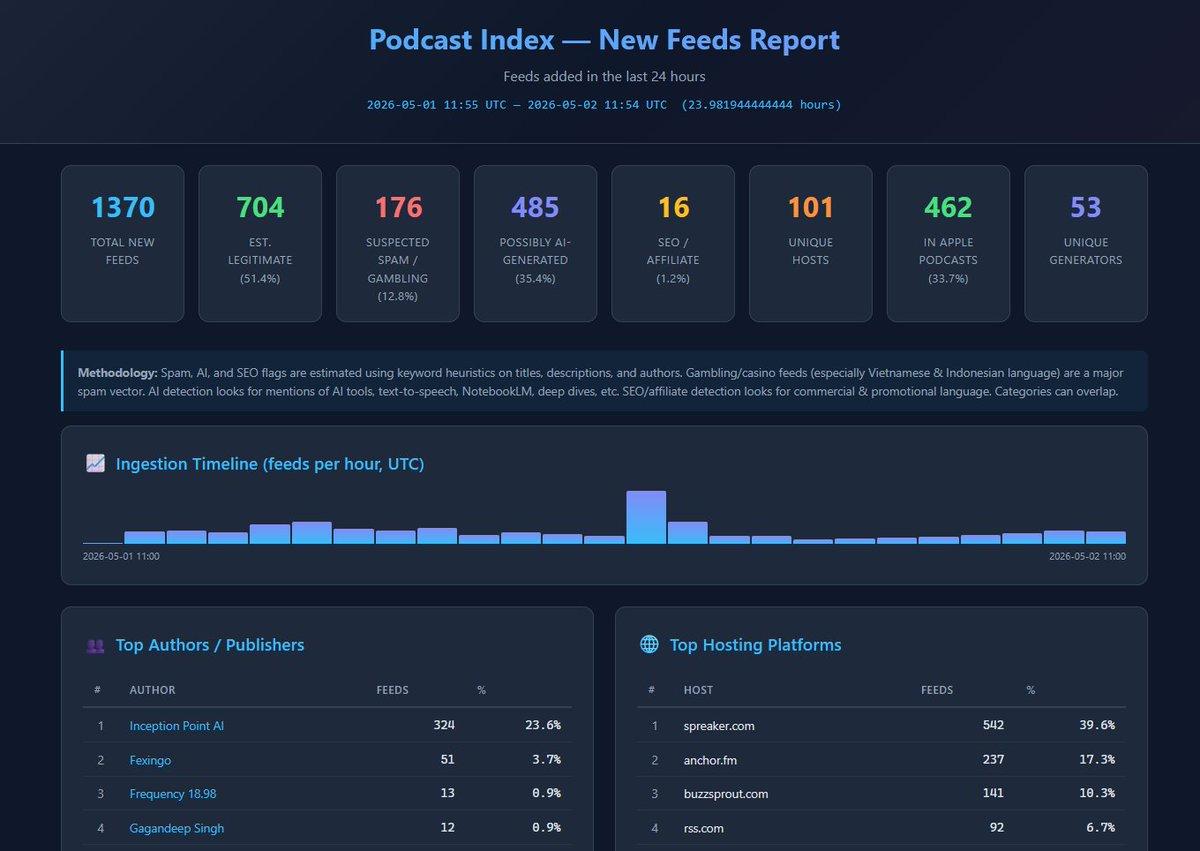Select the Possibly AI-Generated stat card
Viewport: 1200px width, 851px height.
tap(535, 244)
